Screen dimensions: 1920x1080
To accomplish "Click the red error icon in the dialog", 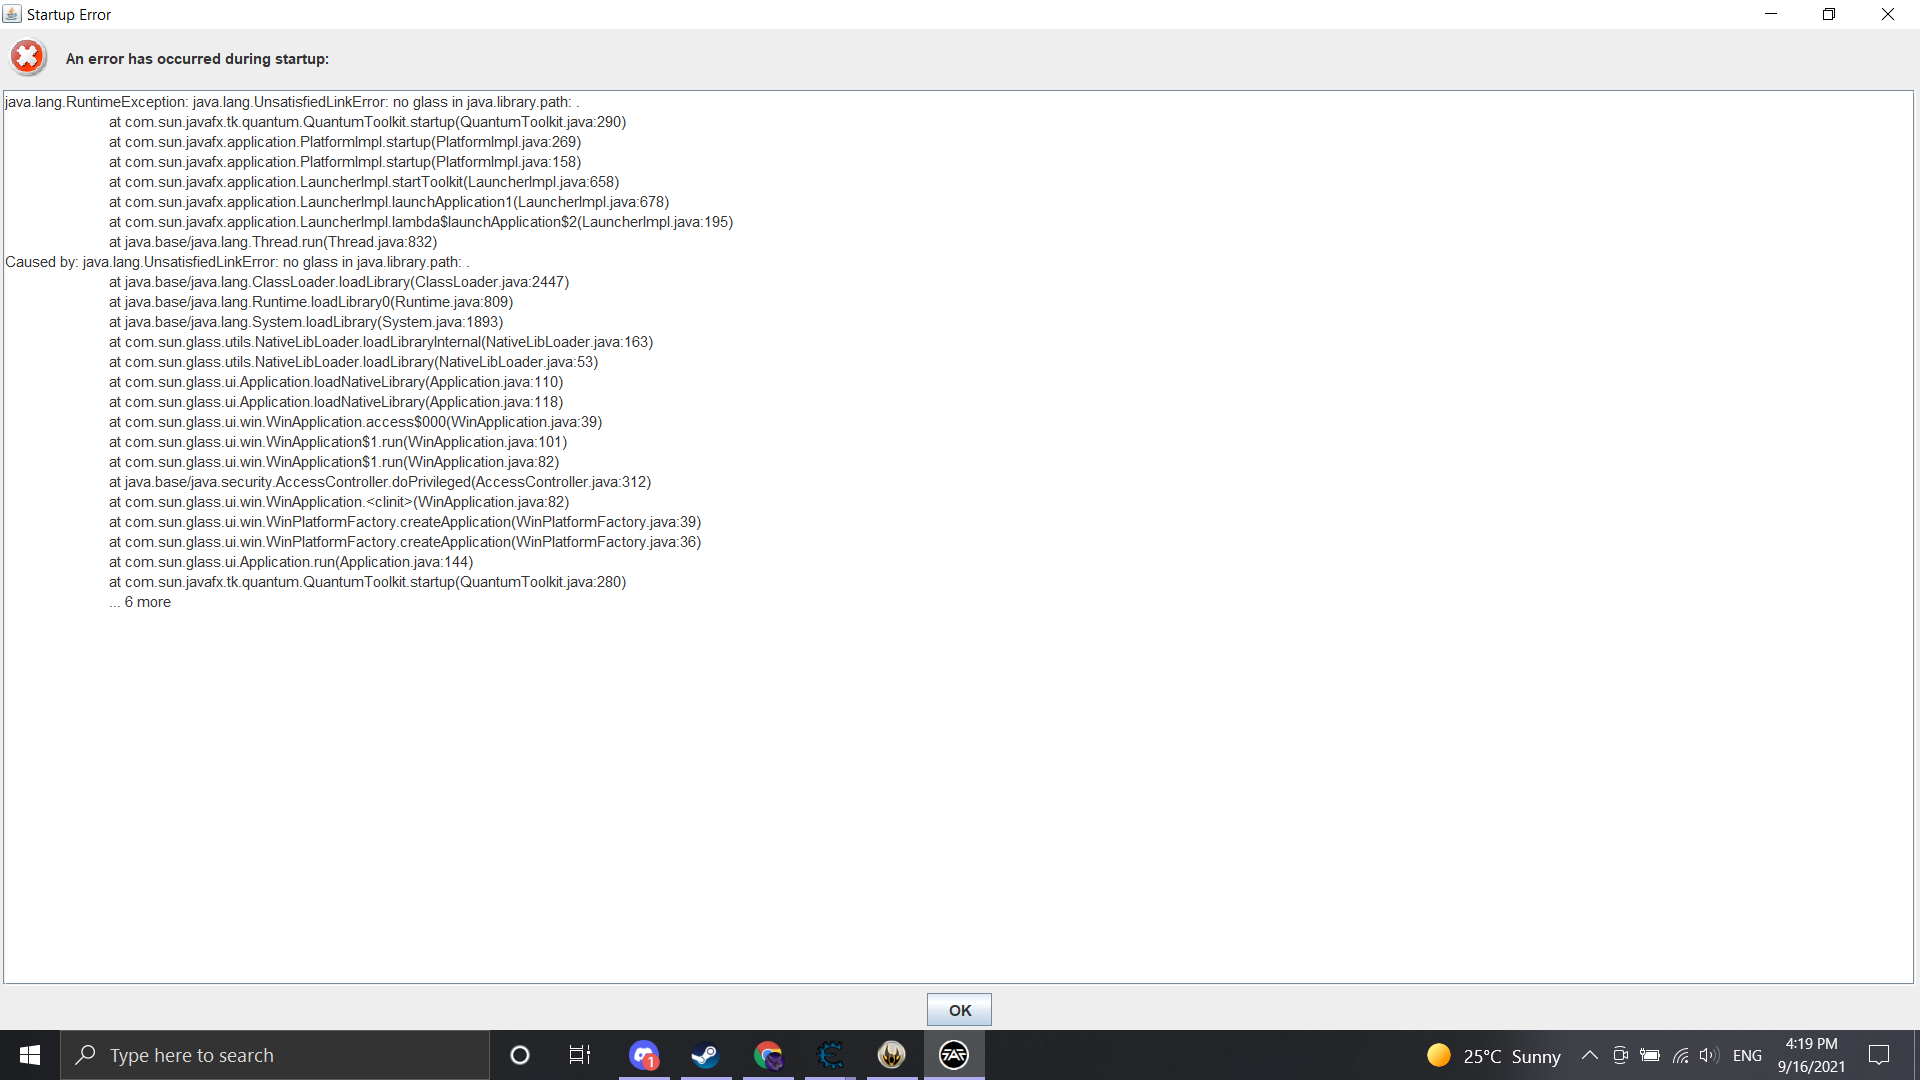I will tap(27, 57).
